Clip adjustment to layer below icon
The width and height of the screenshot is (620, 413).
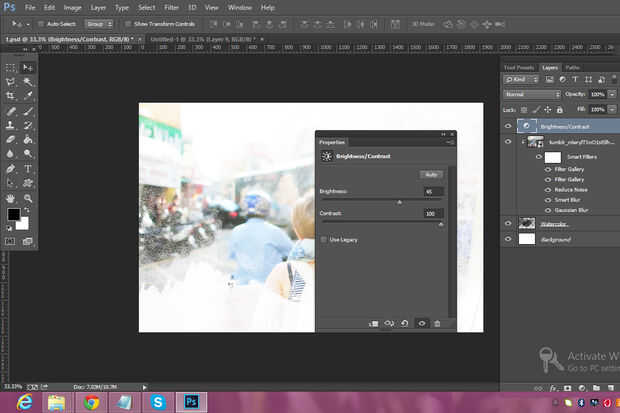[x=373, y=323]
